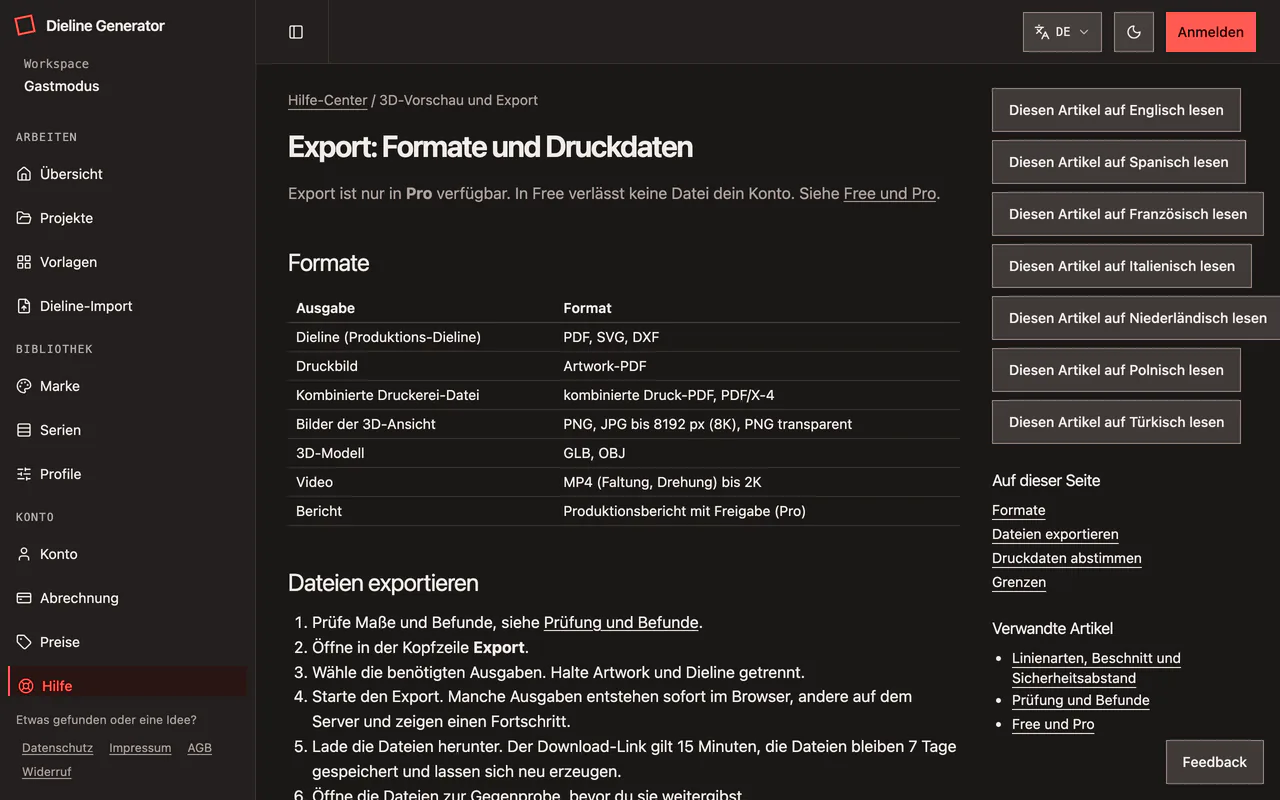This screenshot has width=1280, height=800.
Task: Select Vorlagen in sidebar
Action: click(127, 262)
